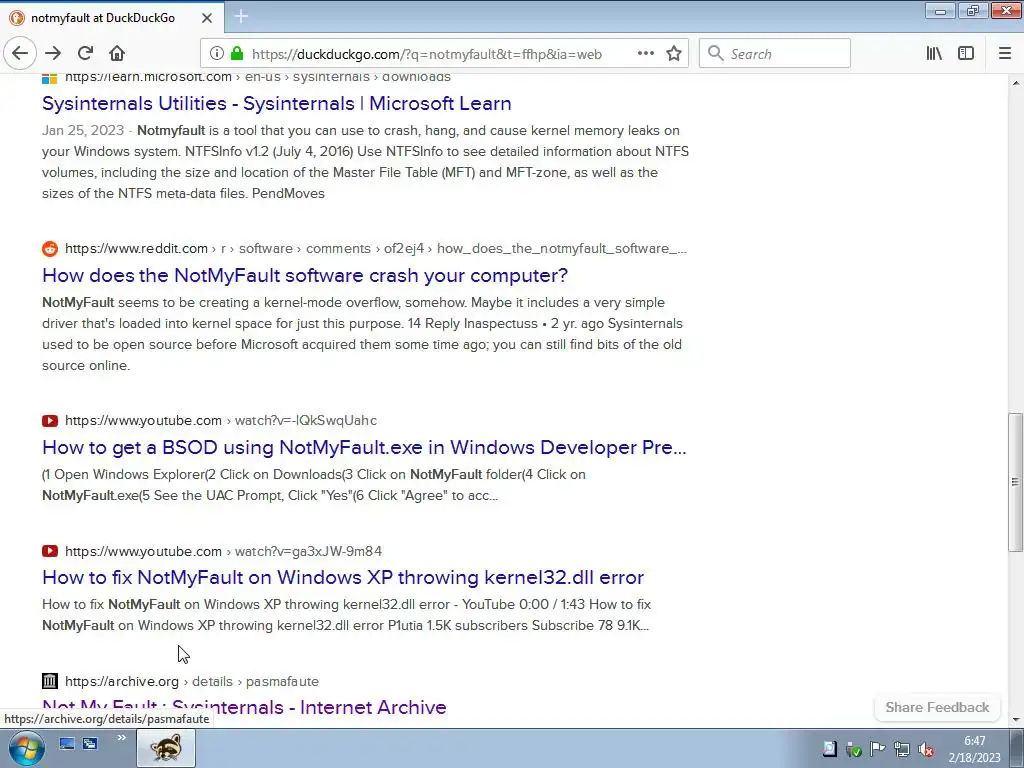Open Reddit result about NotMyFault crashing the computer
The height and width of the screenshot is (768, 1024).
pos(305,275)
